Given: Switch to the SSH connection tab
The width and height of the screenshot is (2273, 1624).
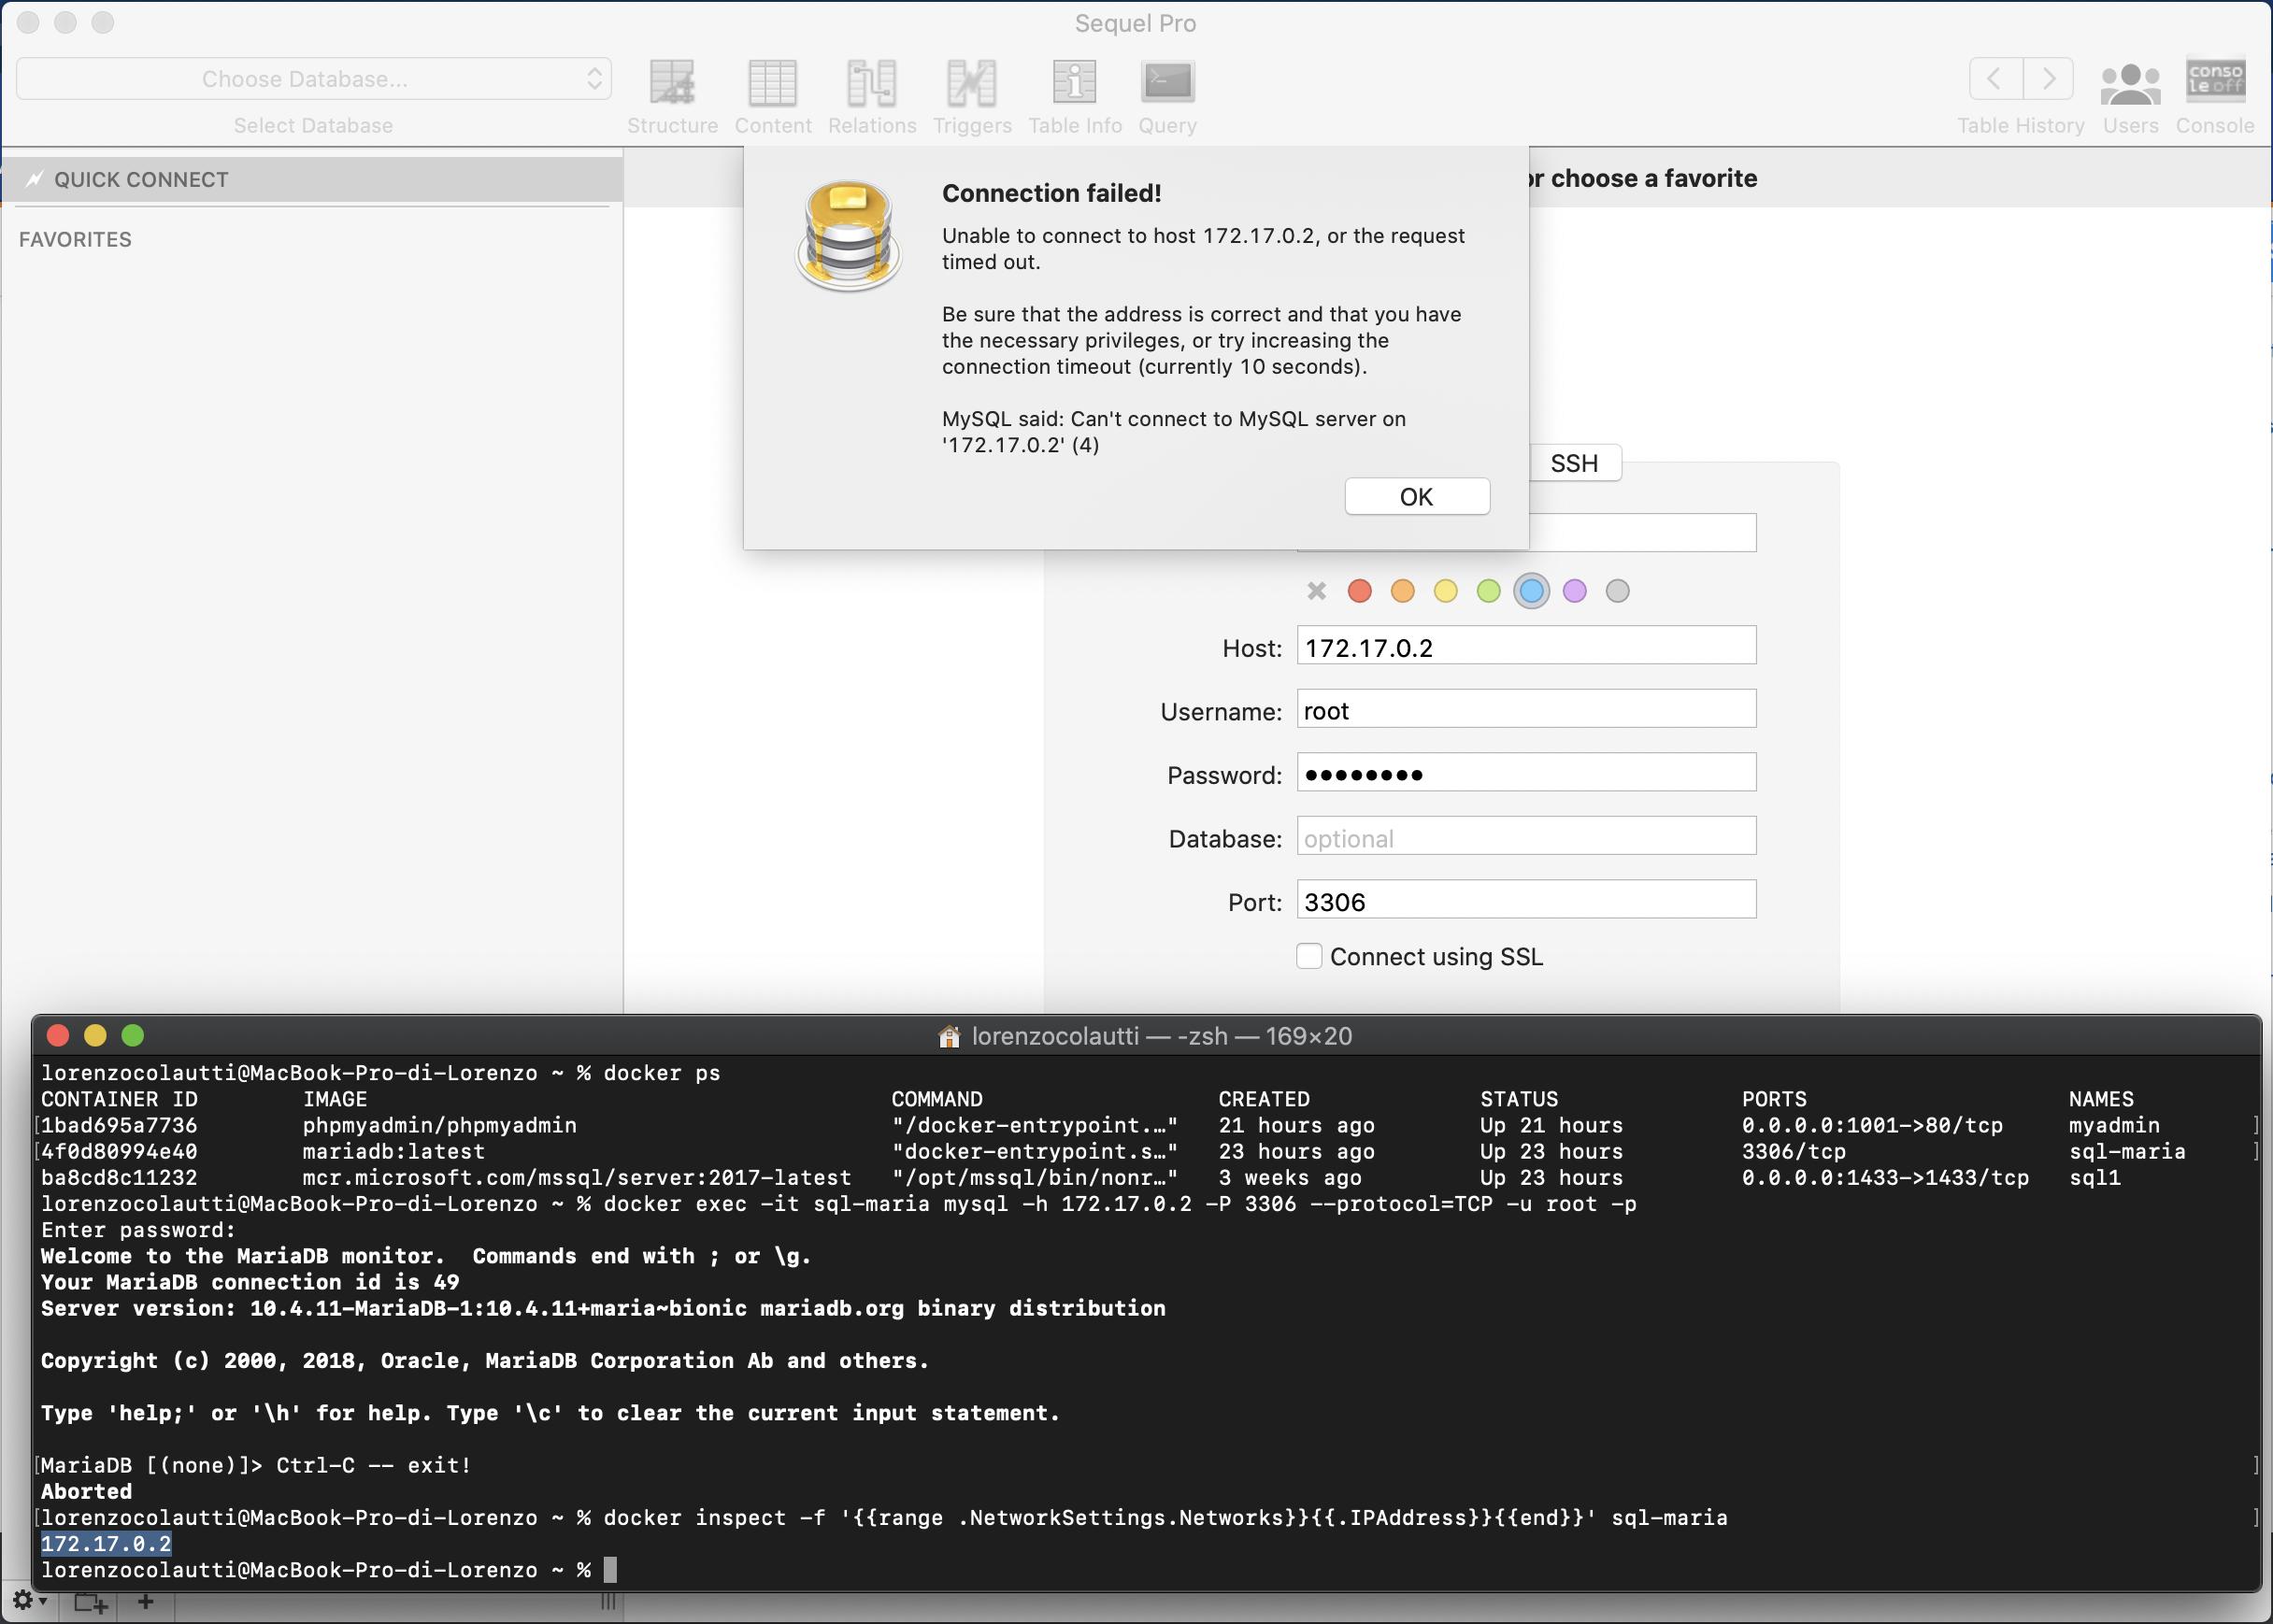Looking at the screenshot, I should (1574, 463).
